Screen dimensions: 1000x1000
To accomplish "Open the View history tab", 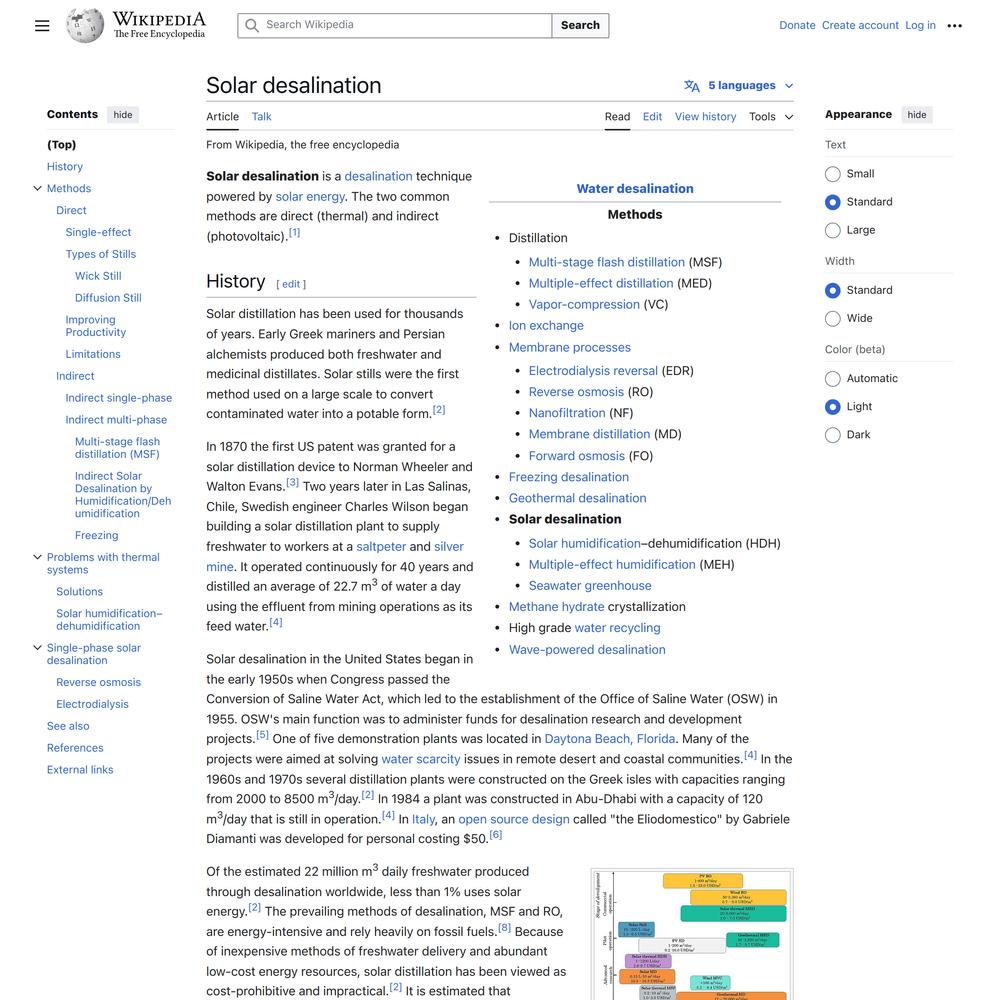I will 705,117.
